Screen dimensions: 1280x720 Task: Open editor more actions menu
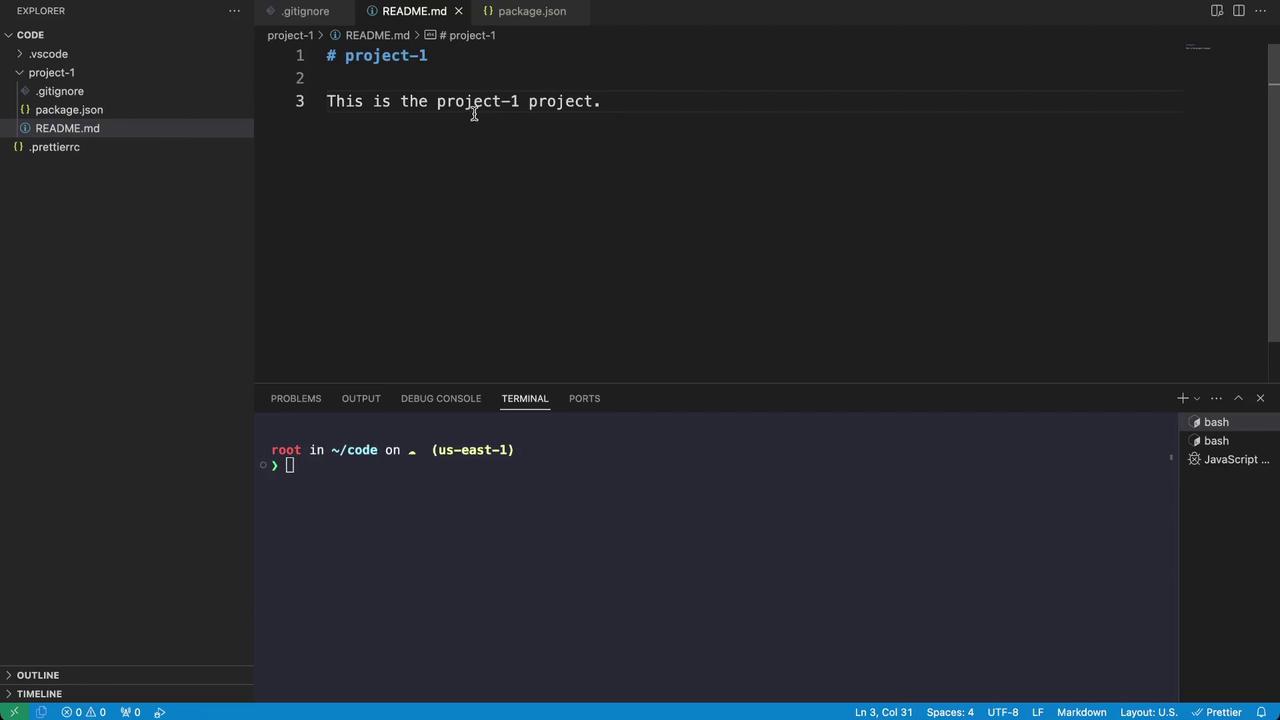click(1260, 11)
